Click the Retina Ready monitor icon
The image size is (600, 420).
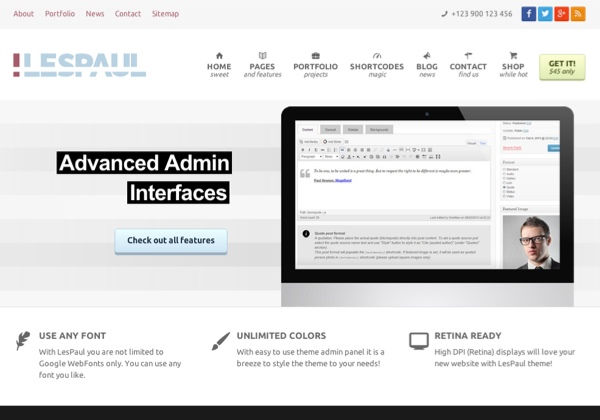tap(419, 341)
